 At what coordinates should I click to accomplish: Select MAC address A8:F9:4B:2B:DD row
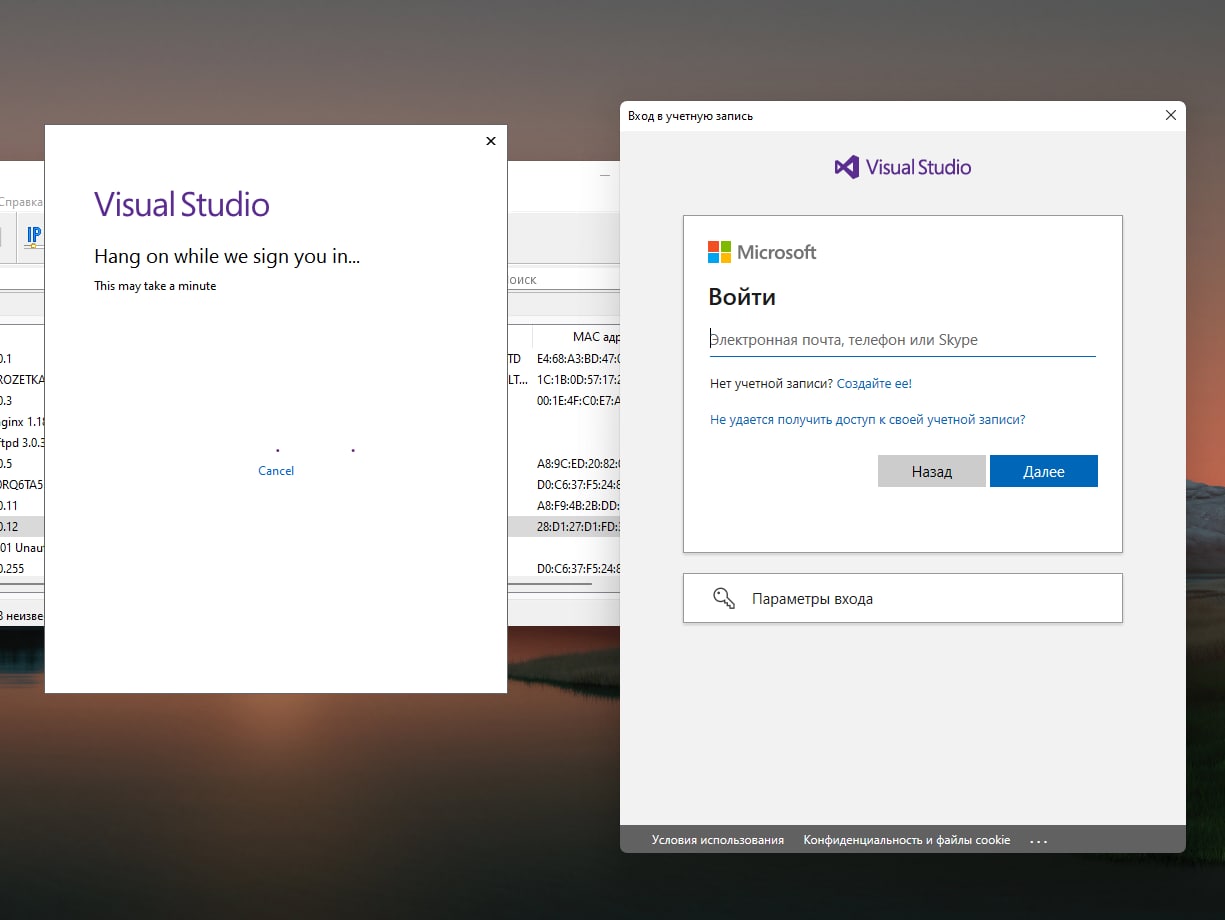[578, 506]
